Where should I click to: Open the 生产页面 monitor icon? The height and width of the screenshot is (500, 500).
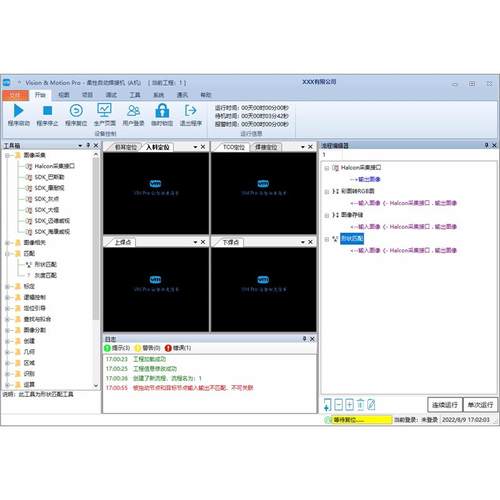point(104,110)
